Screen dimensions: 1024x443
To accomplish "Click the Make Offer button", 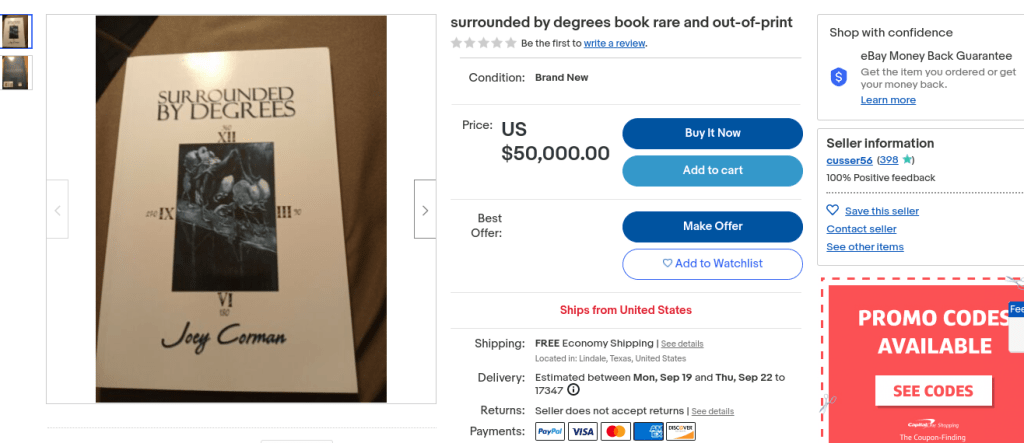I will [x=712, y=227].
